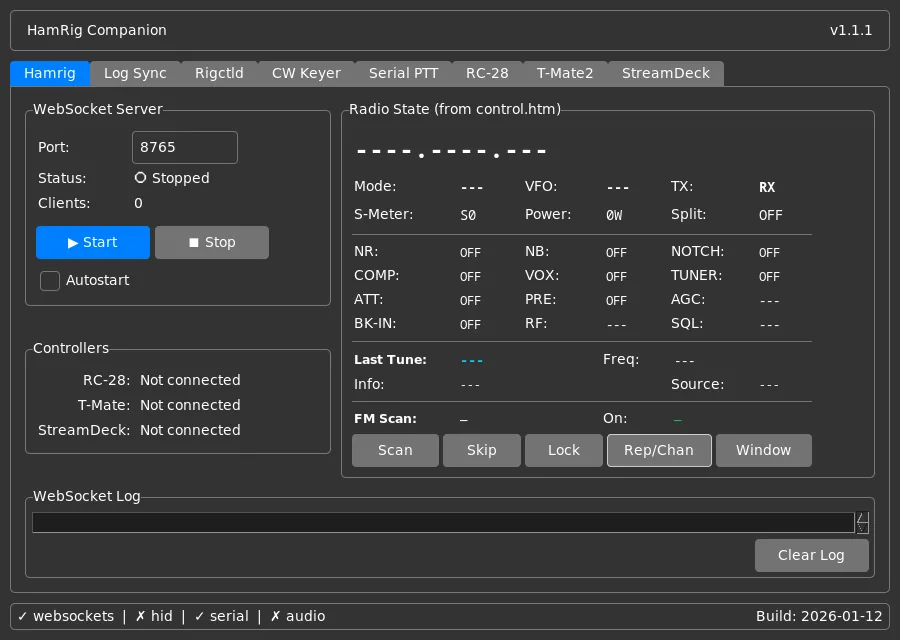This screenshot has width=900, height=640.
Task: Click the NOTCH OFF value
Action: pos(769,253)
